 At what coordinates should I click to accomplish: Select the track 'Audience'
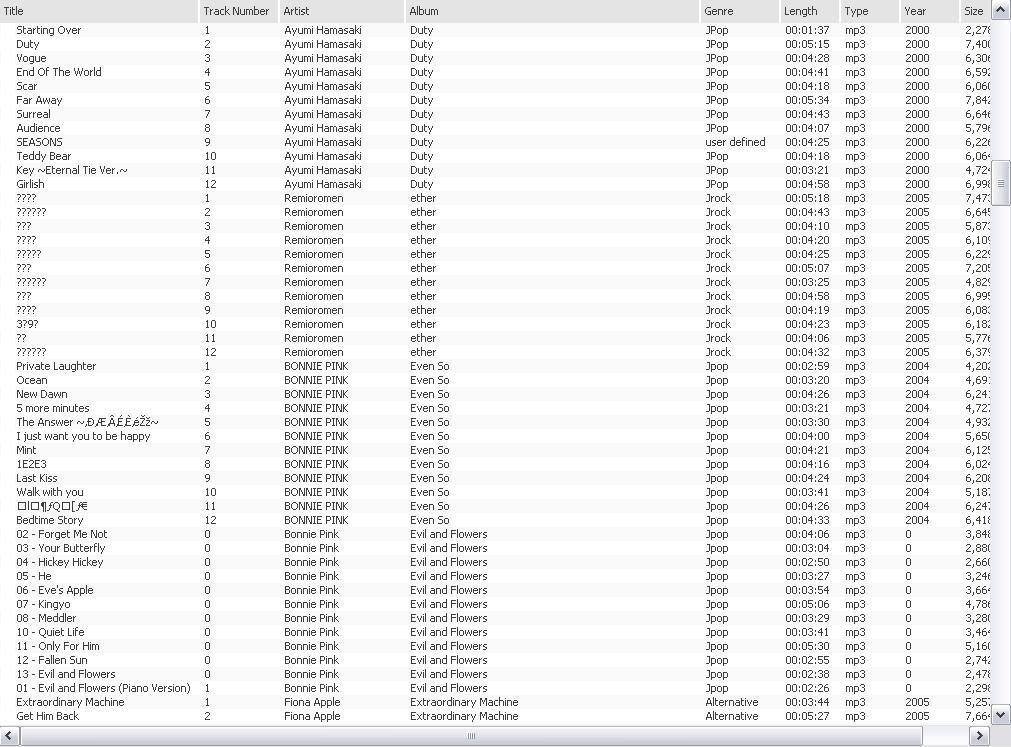pos(38,128)
